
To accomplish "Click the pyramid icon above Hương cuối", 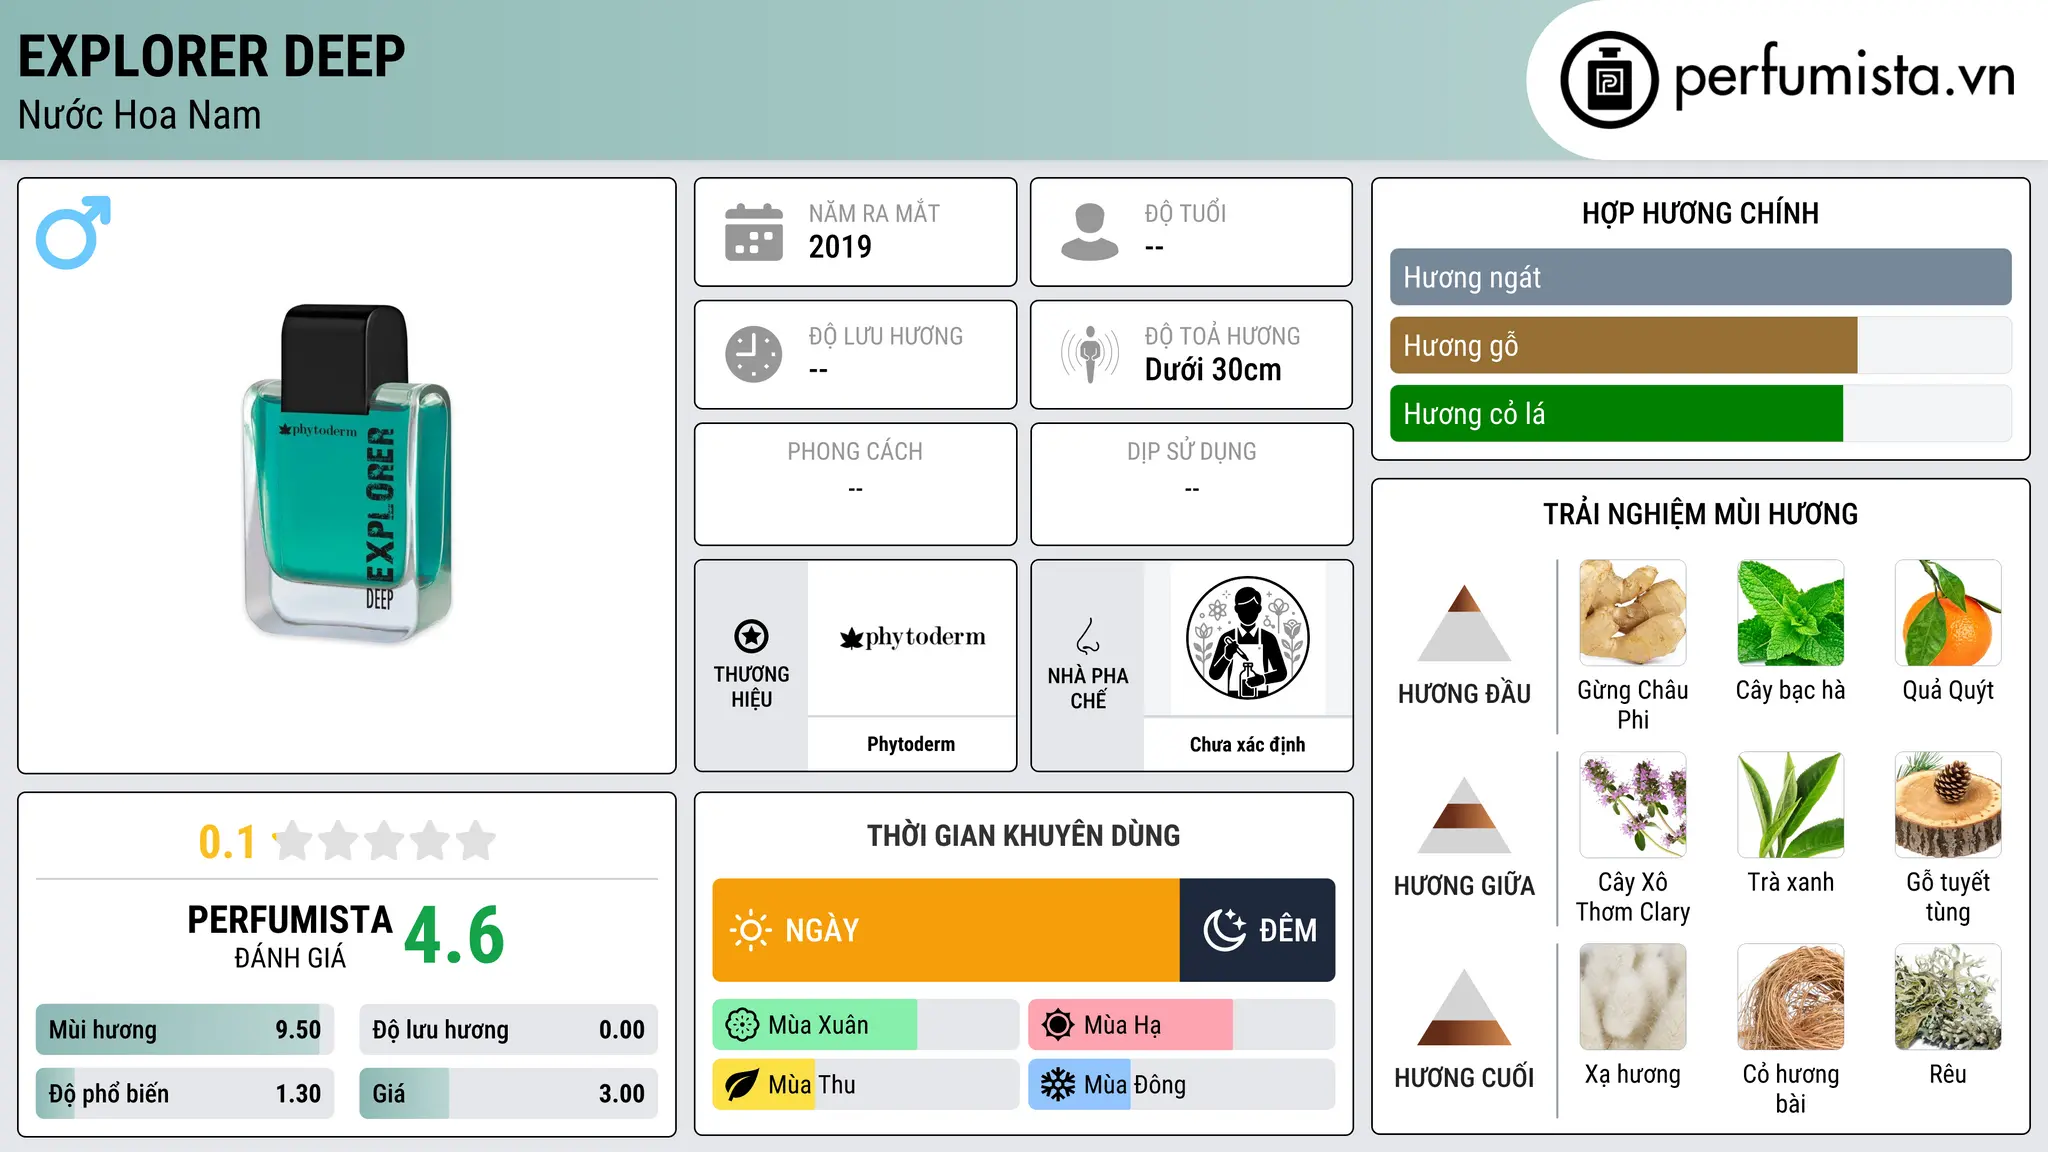I will pyautogui.click(x=1464, y=1007).
